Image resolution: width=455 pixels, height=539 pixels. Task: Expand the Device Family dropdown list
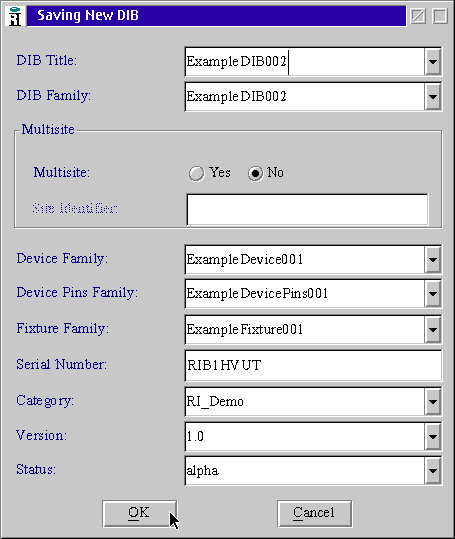point(433,259)
